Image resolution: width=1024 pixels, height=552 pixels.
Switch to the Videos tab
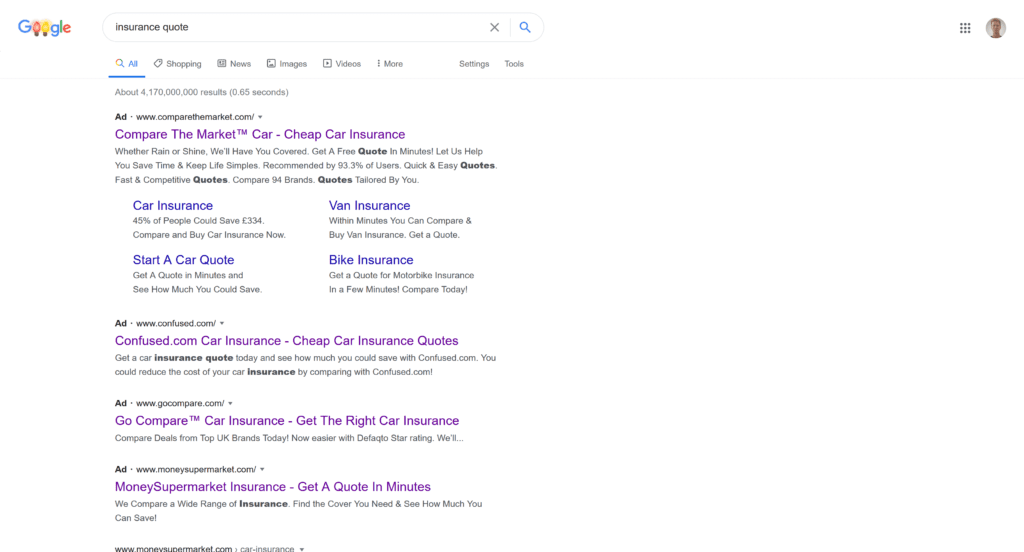(x=342, y=64)
